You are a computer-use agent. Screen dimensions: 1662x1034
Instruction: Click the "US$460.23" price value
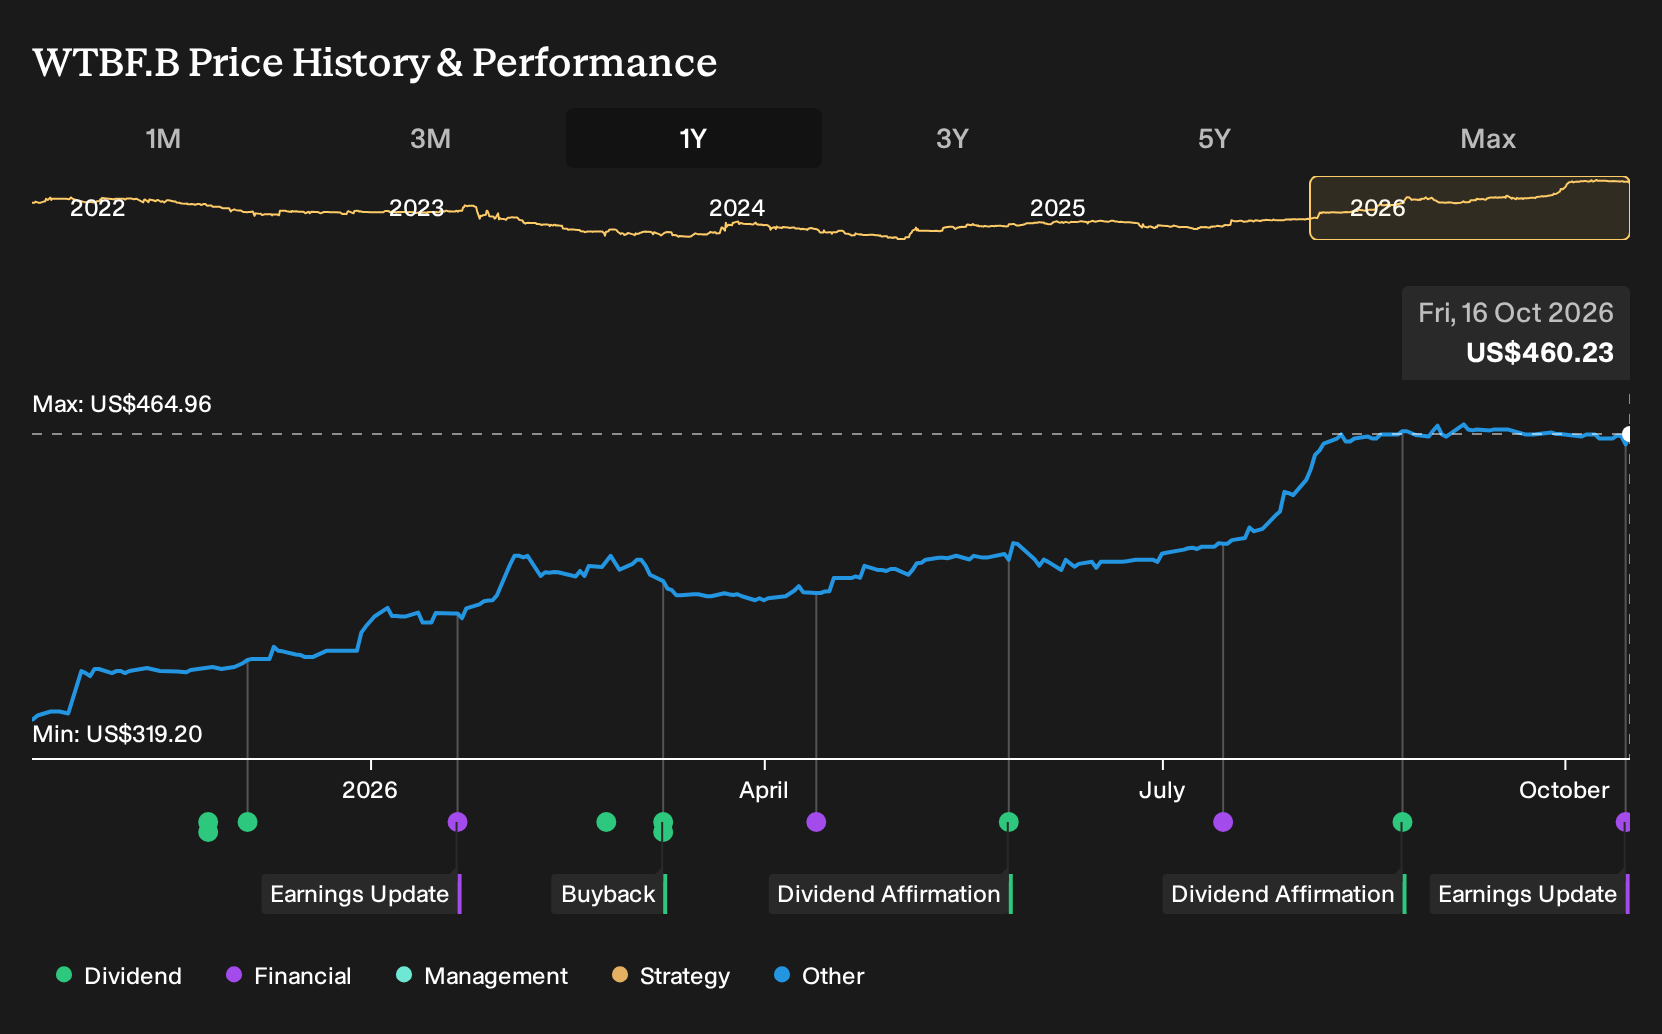pos(1540,353)
